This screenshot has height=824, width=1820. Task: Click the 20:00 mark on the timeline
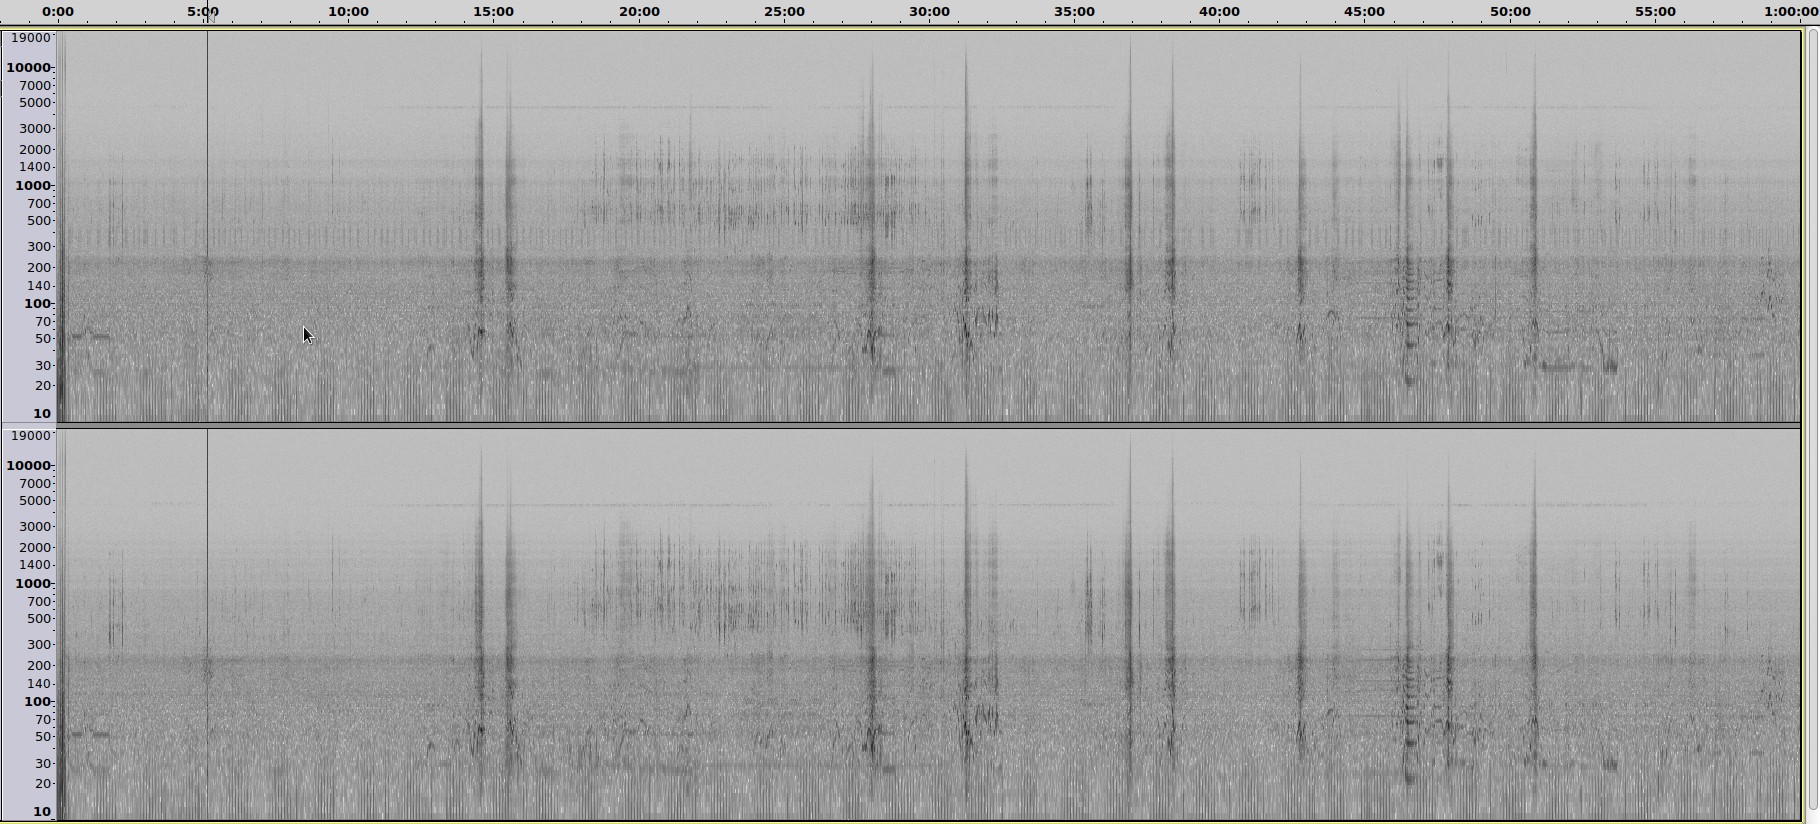[639, 12]
